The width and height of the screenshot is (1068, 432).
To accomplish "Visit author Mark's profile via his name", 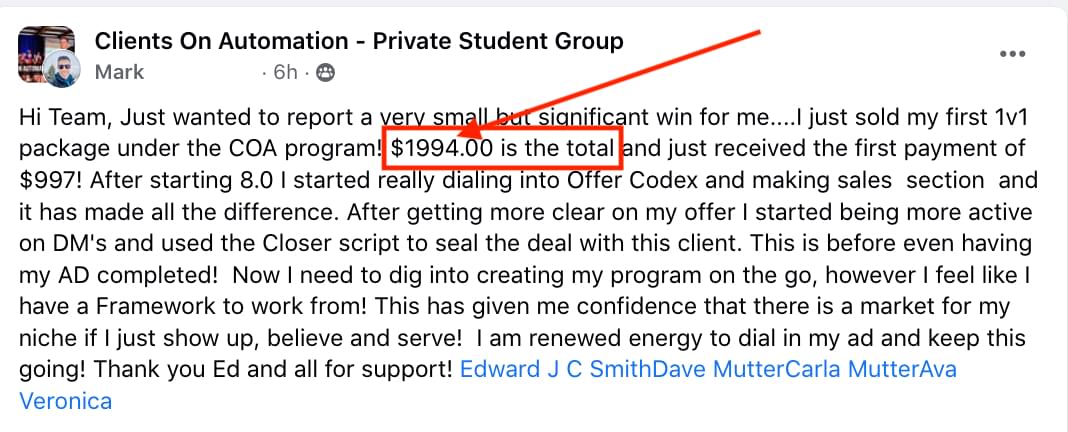I will (120, 72).
